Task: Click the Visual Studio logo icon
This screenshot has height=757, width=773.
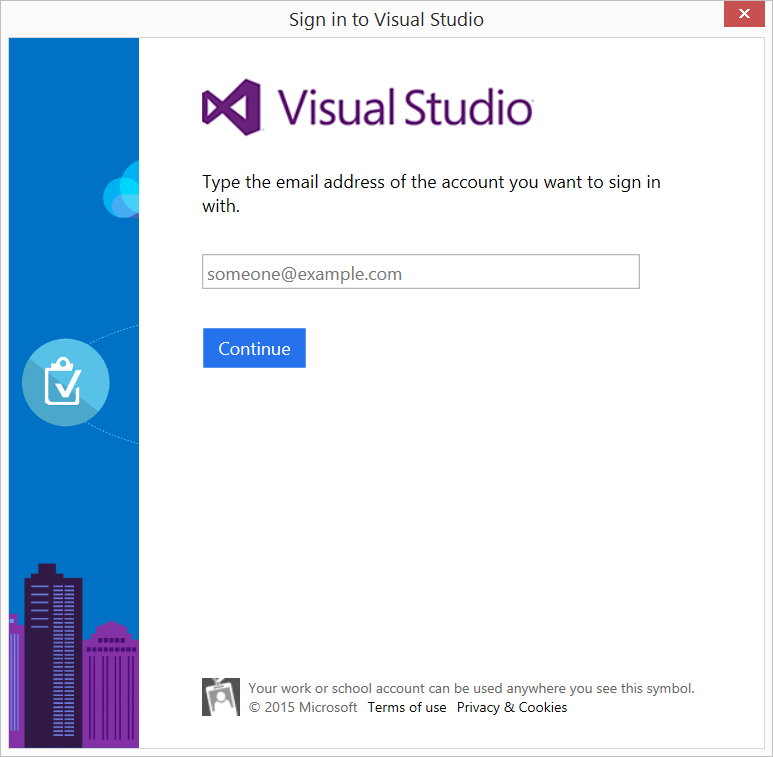Action: (x=231, y=107)
